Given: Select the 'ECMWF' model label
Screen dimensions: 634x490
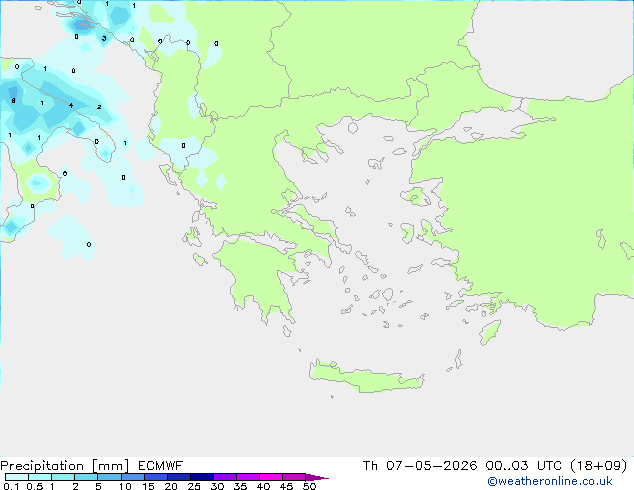Looking at the screenshot, I should [161, 466].
